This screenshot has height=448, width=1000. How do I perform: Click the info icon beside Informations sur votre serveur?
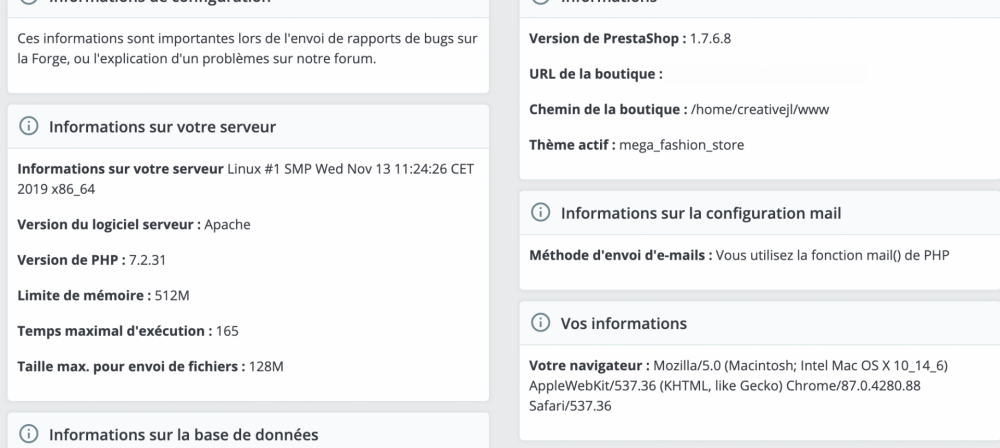[29, 126]
